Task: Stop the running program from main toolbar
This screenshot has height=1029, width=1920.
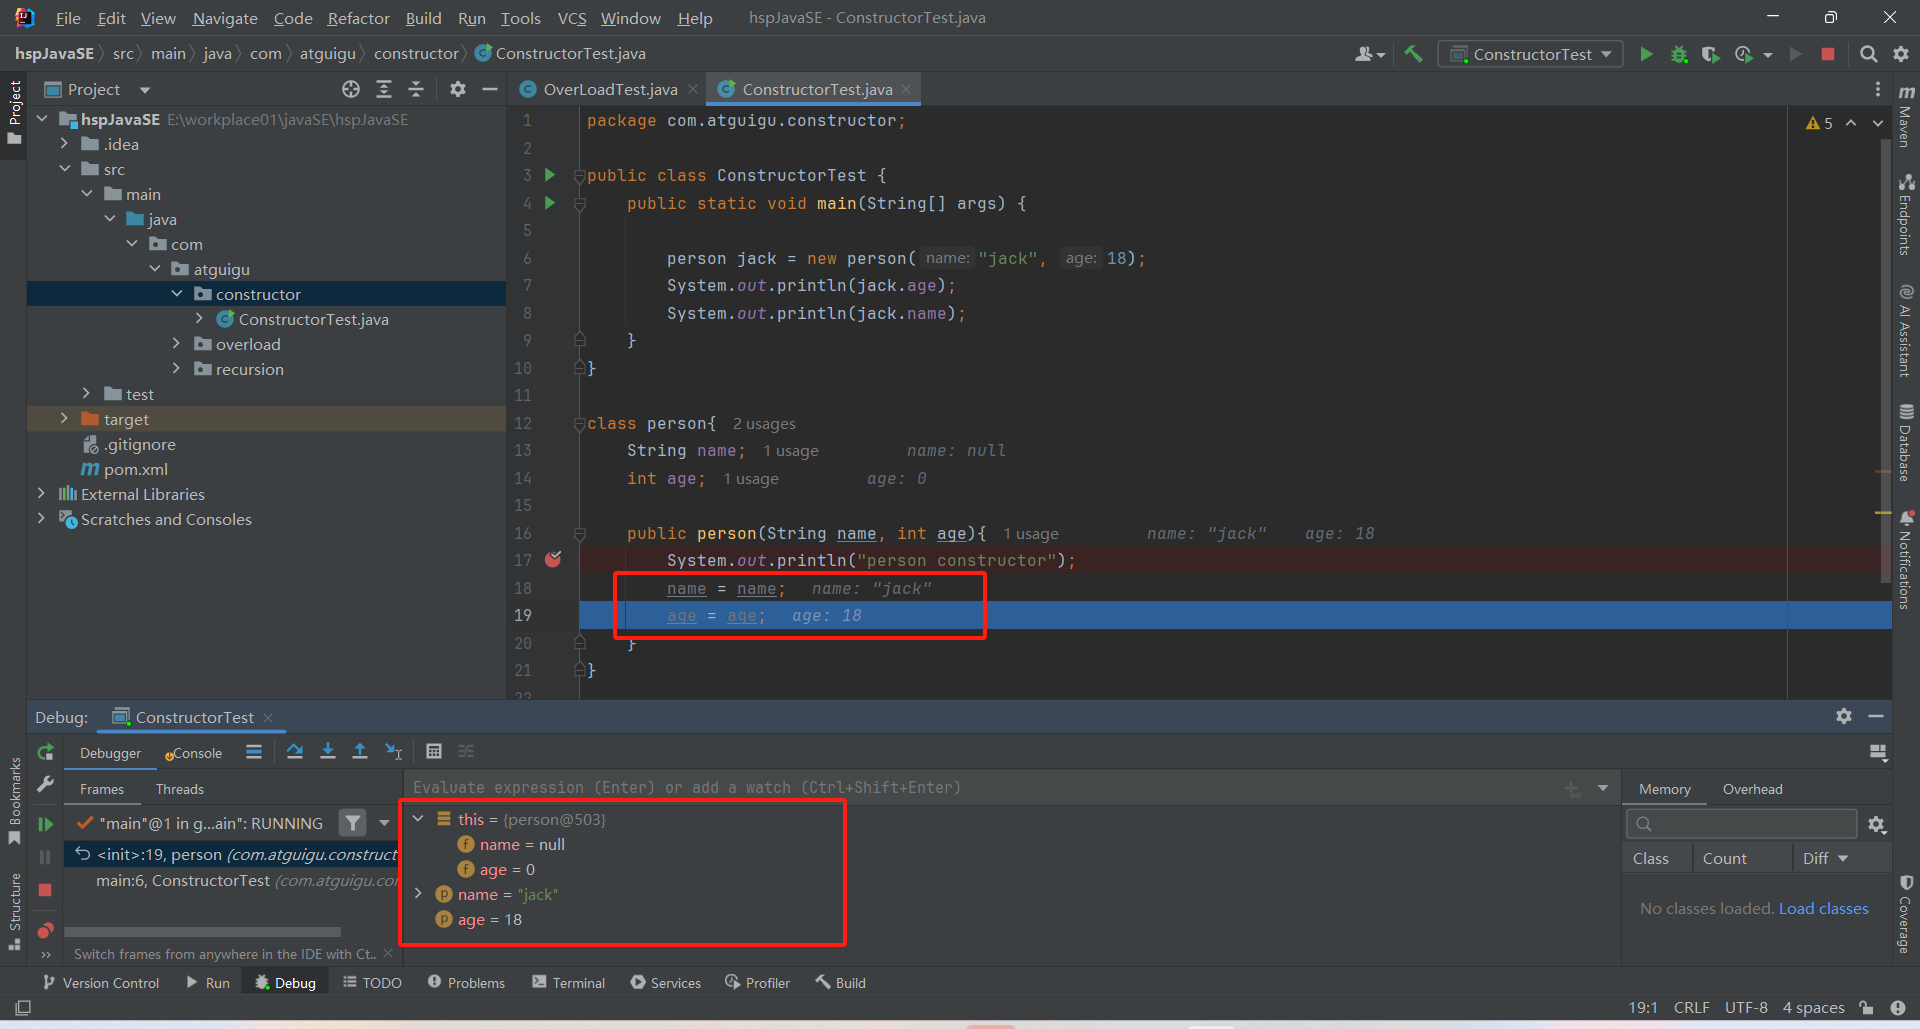Action: 1828,54
